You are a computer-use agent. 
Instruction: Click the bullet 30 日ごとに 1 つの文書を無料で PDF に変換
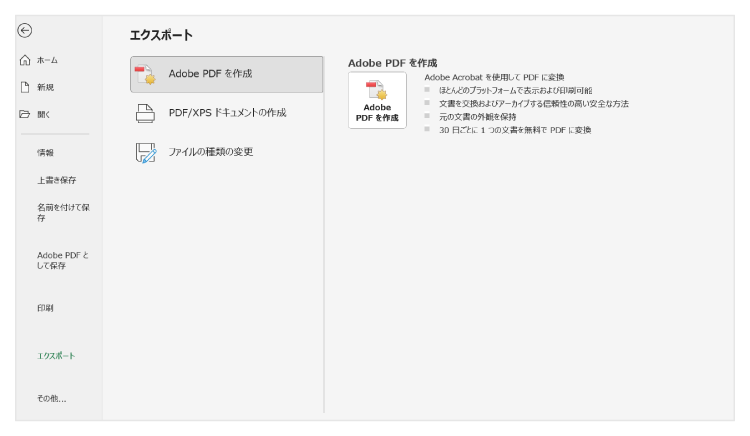(515, 130)
